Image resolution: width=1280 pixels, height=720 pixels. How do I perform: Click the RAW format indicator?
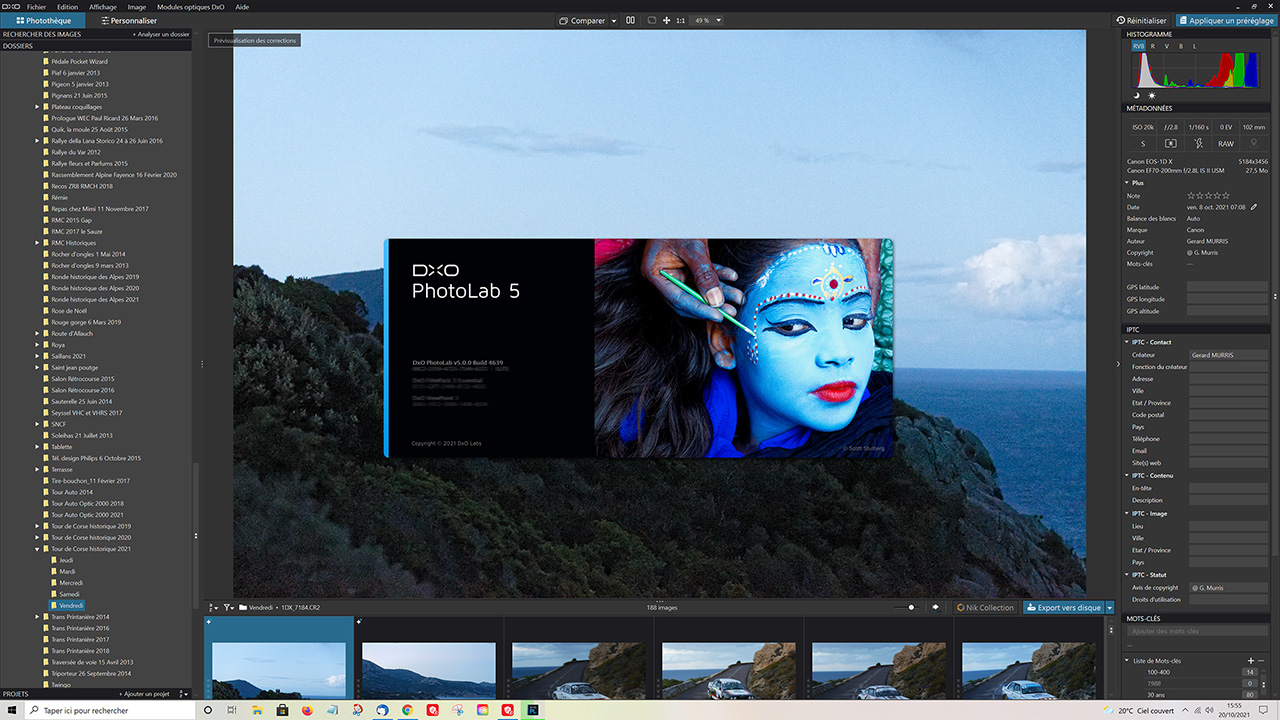(1226, 144)
